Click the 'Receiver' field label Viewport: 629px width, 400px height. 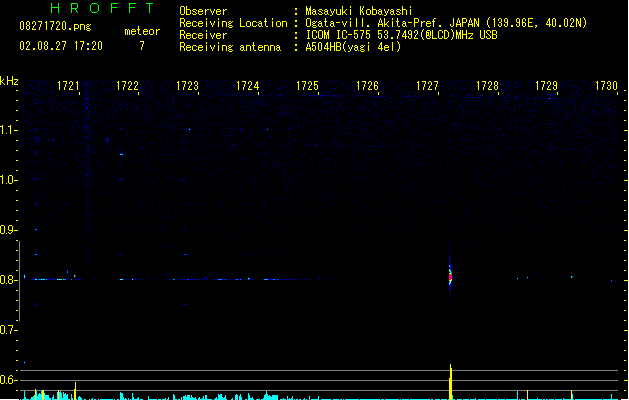(x=203, y=35)
